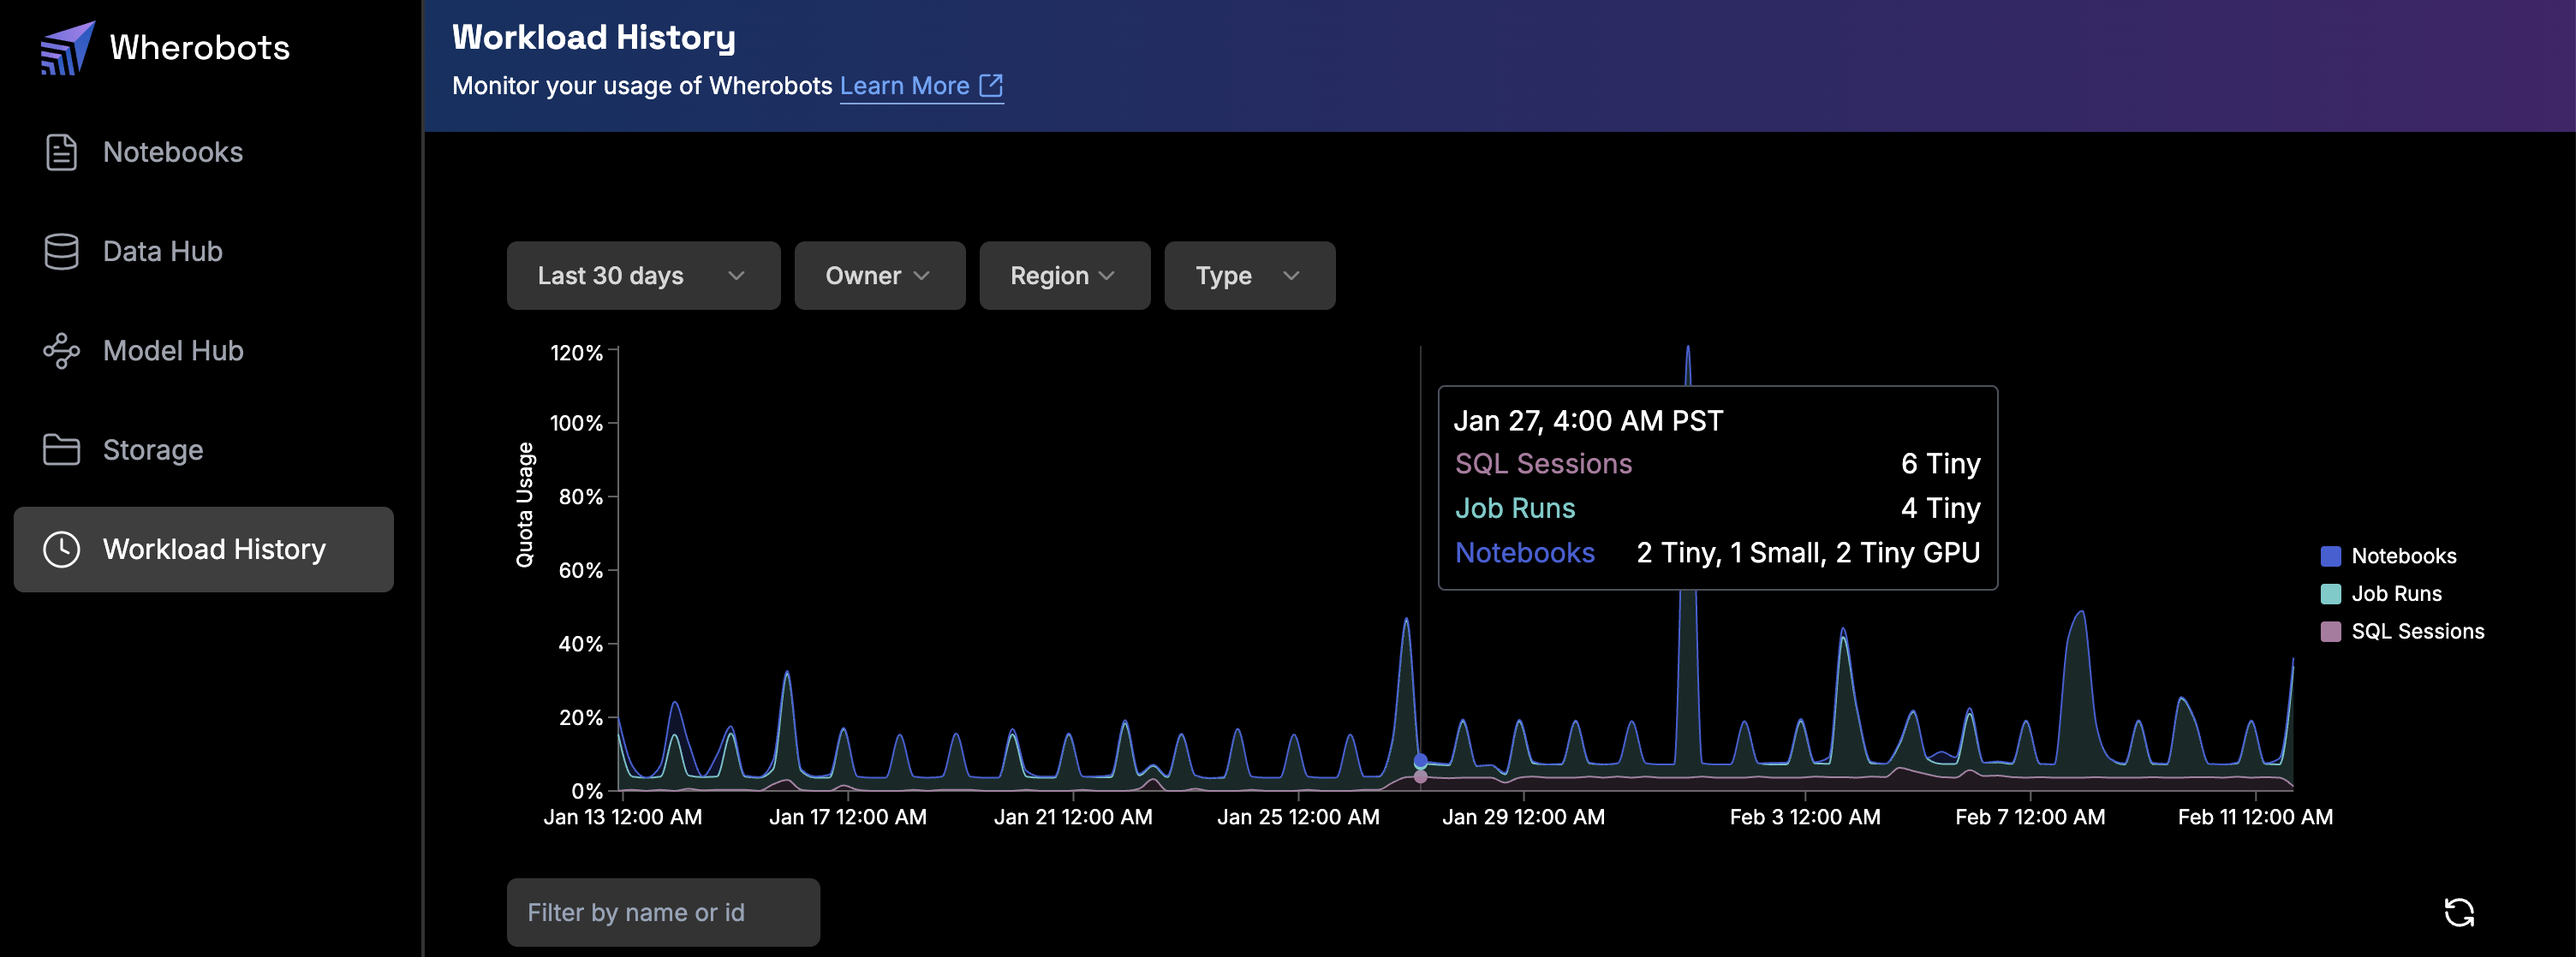This screenshot has width=2576, height=957.
Task: Select the Data Hub sidebar icon
Action: (62, 251)
